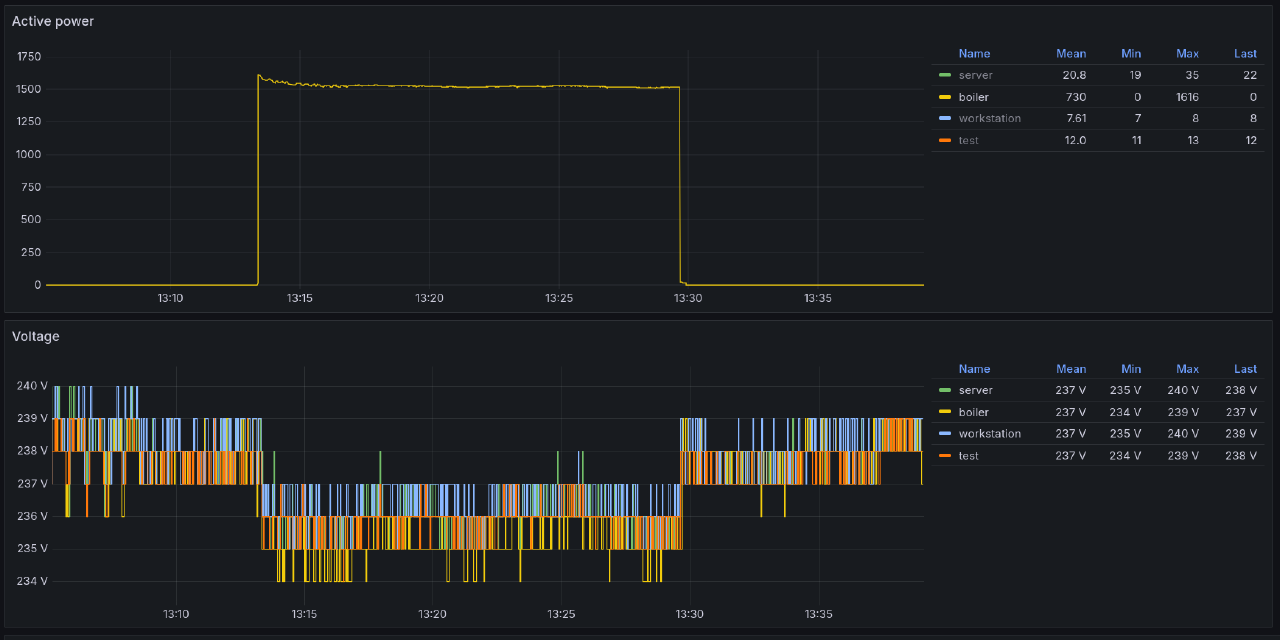Screen dimensions: 1280x640
Task: Isolate boiler series in Voltage legend
Action: coord(973,412)
